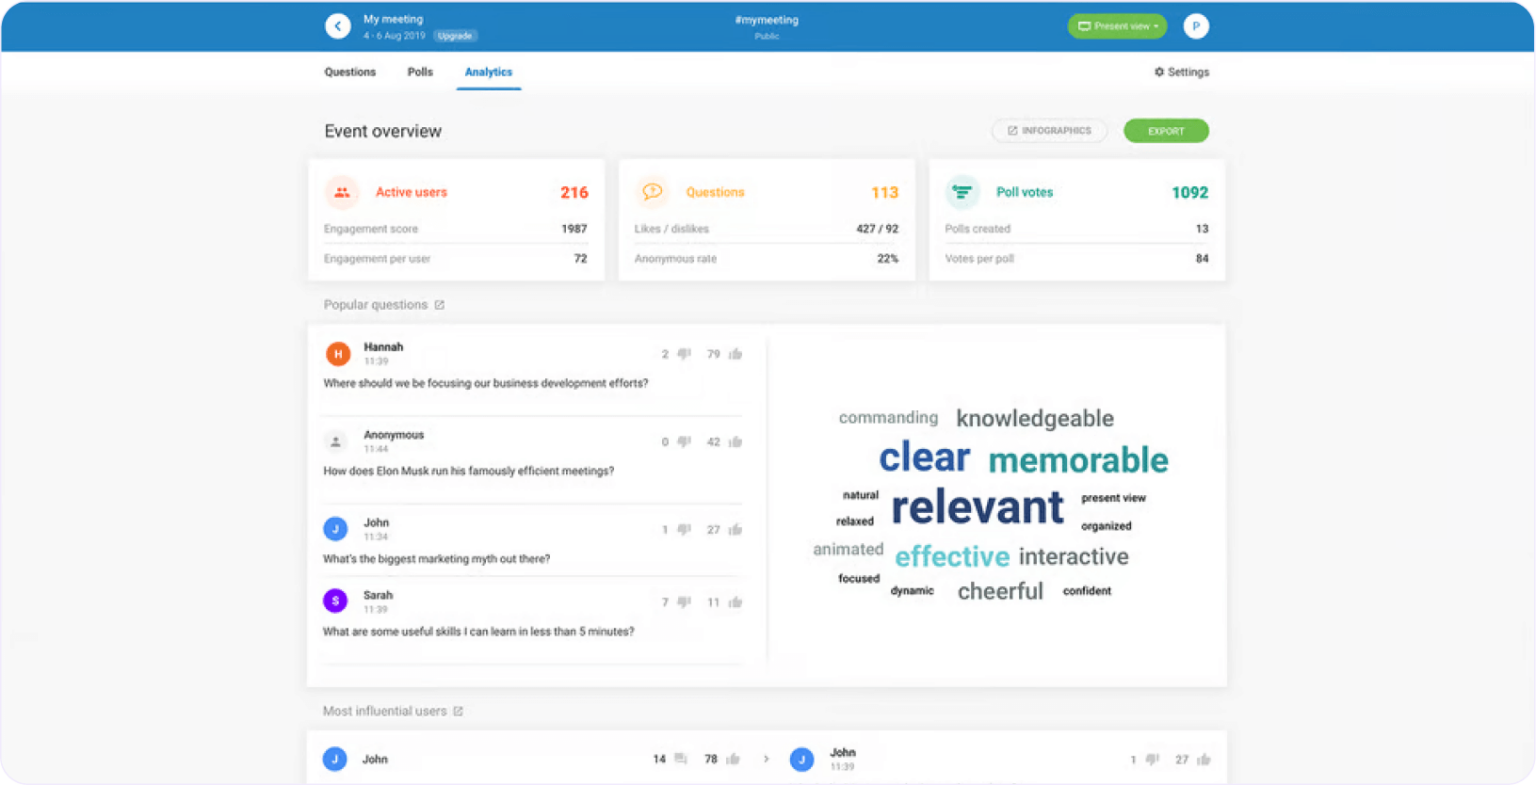
Task: Click the P profile avatar in the header
Action: 1196,26
